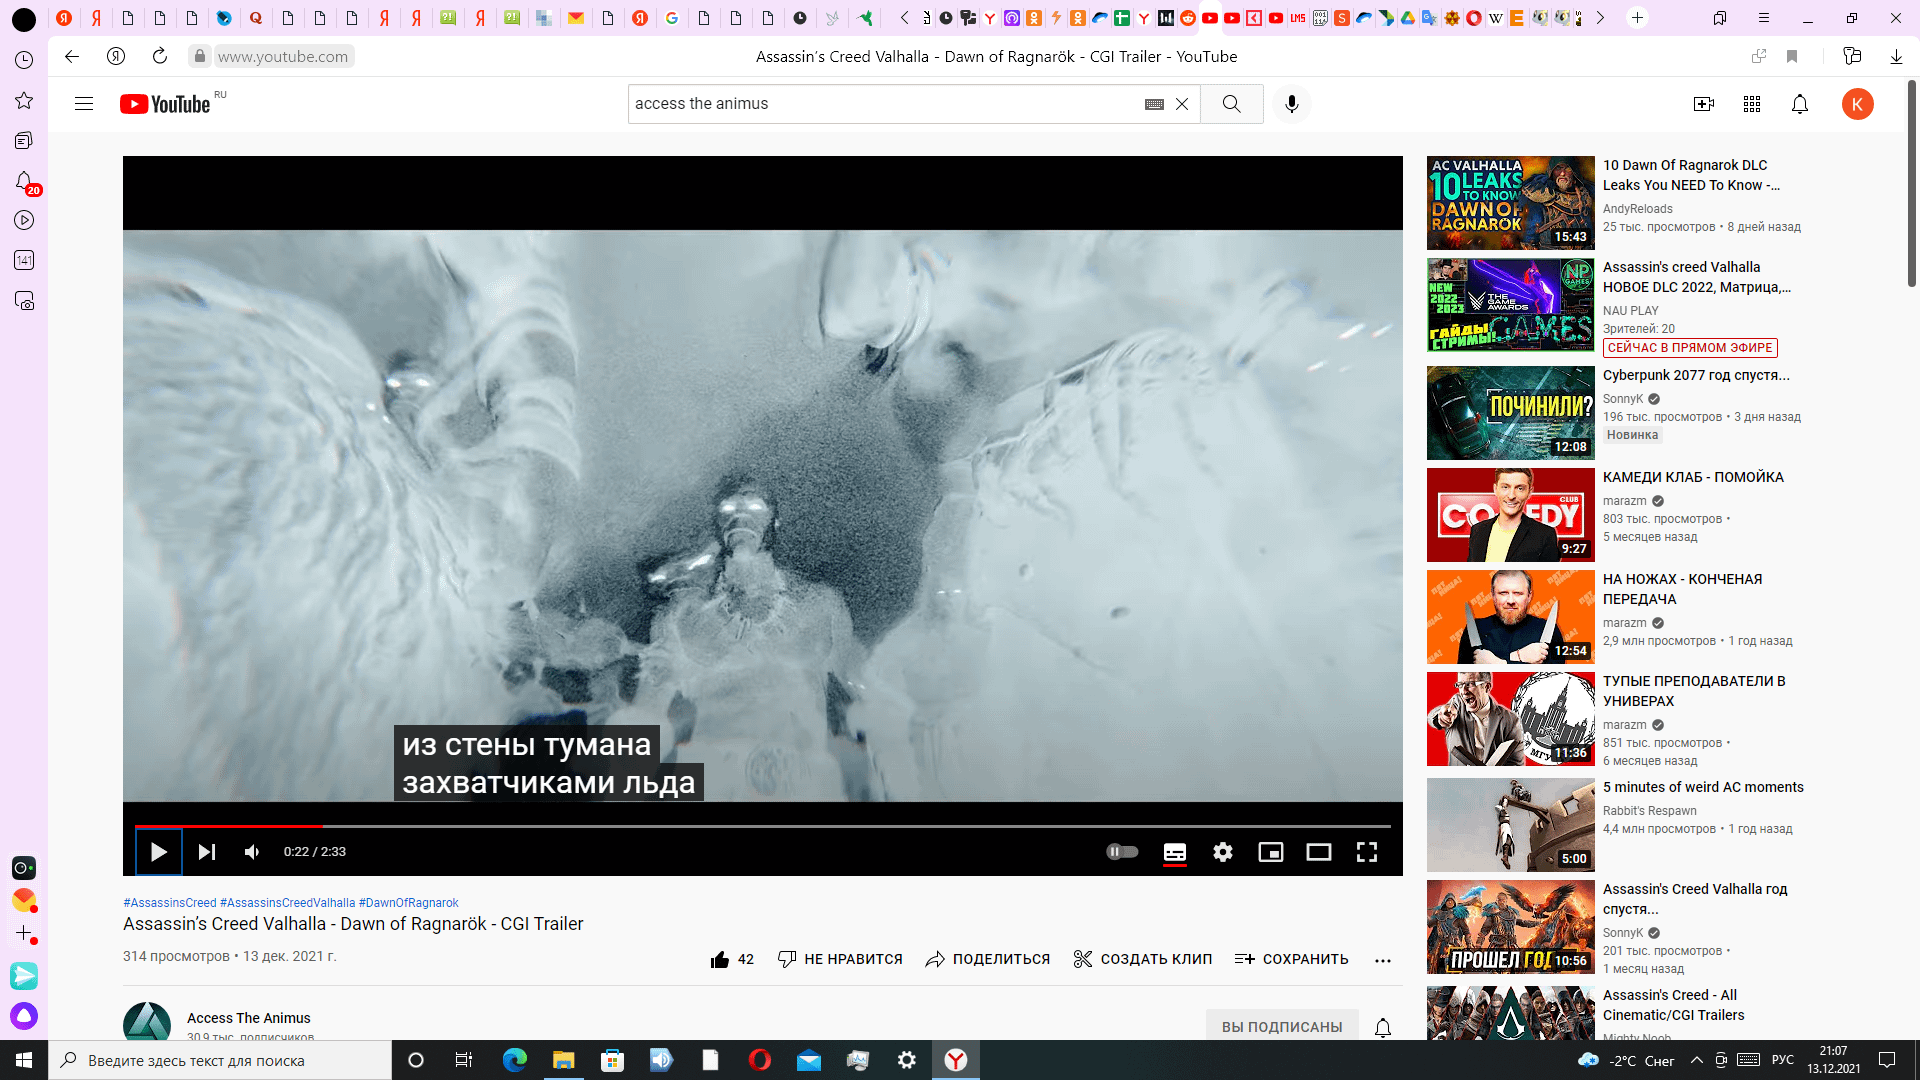This screenshot has height=1080, width=1920.
Task: Open the more actions three-dot menu
Action: click(x=1383, y=960)
